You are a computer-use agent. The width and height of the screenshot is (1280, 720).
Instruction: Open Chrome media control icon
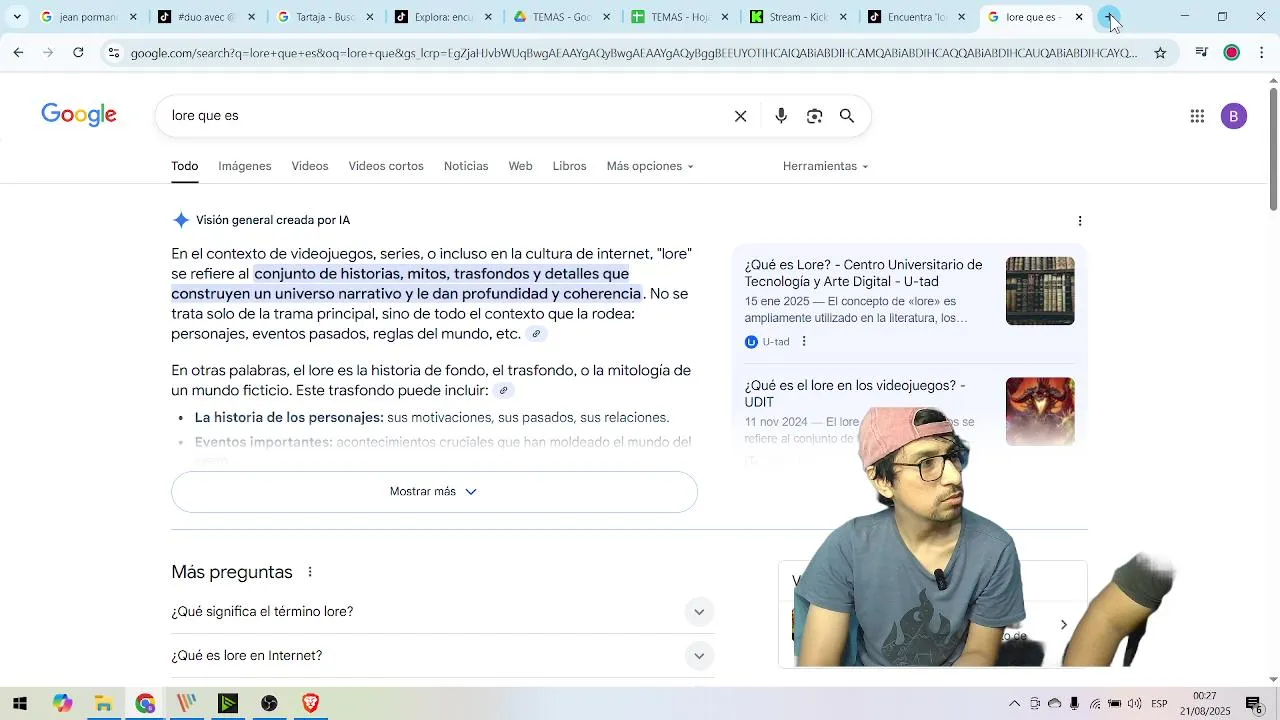pos(1202,53)
